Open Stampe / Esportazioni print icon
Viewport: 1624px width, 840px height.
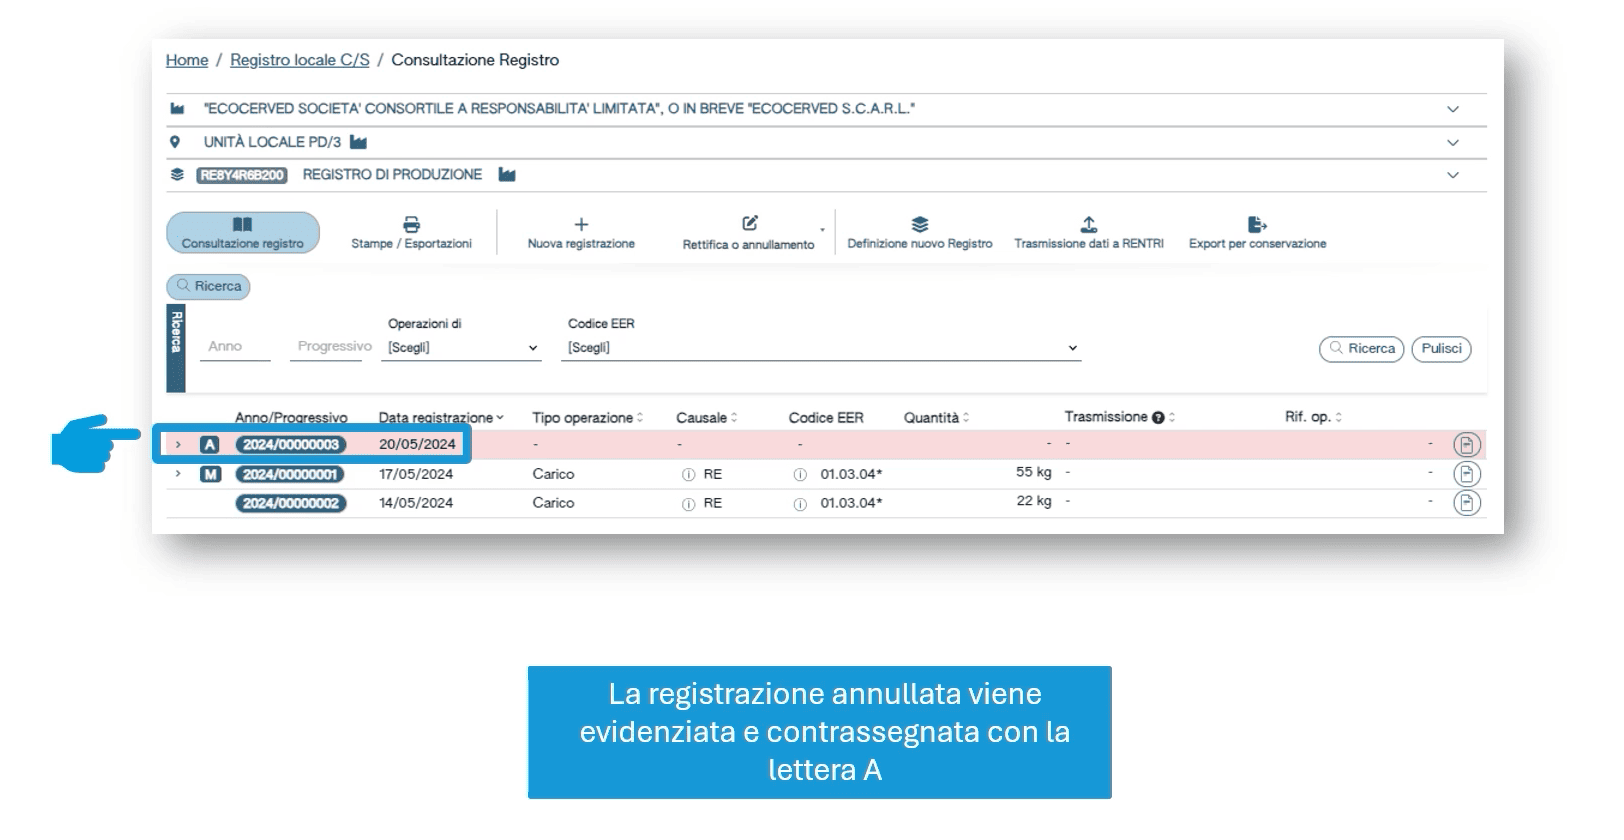coord(411,225)
